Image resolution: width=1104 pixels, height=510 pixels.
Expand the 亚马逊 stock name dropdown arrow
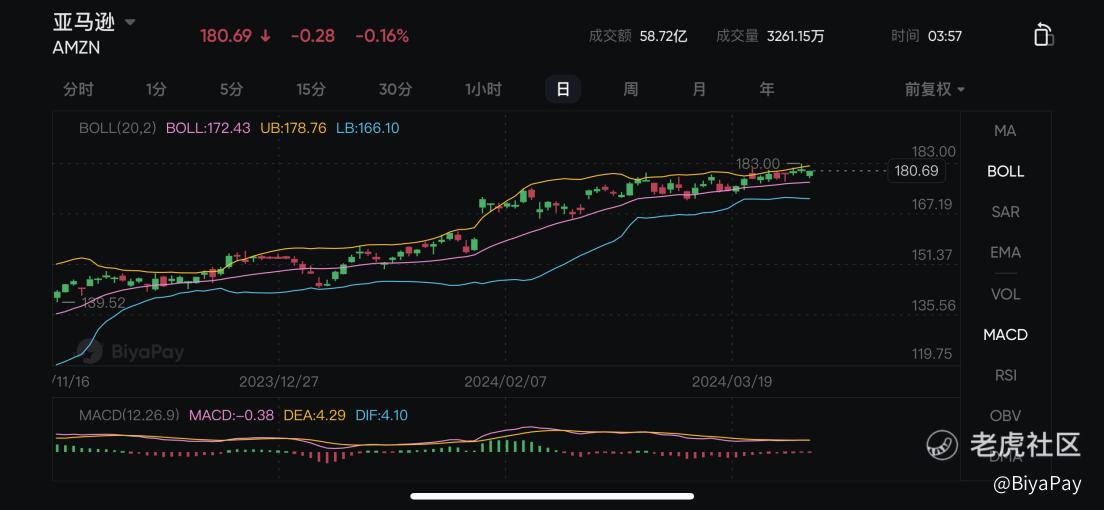(x=130, y=22)
